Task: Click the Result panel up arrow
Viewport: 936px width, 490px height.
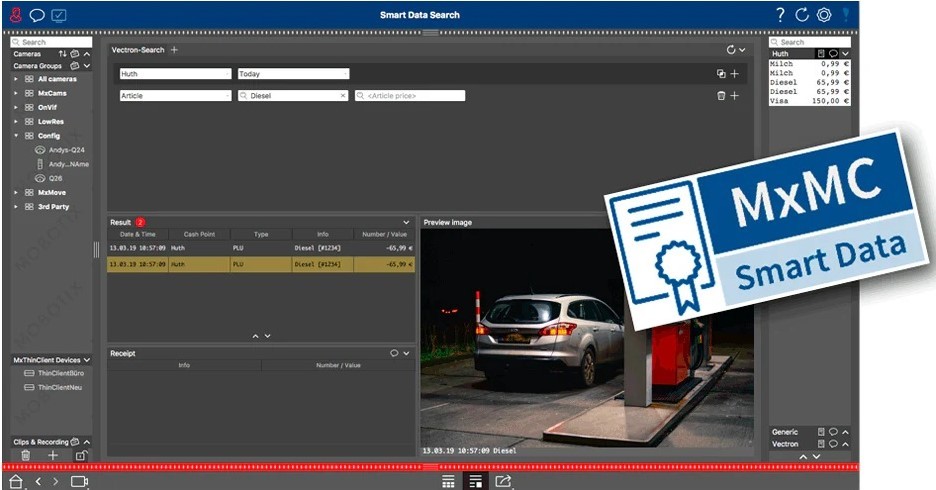Action: [255, 337]
